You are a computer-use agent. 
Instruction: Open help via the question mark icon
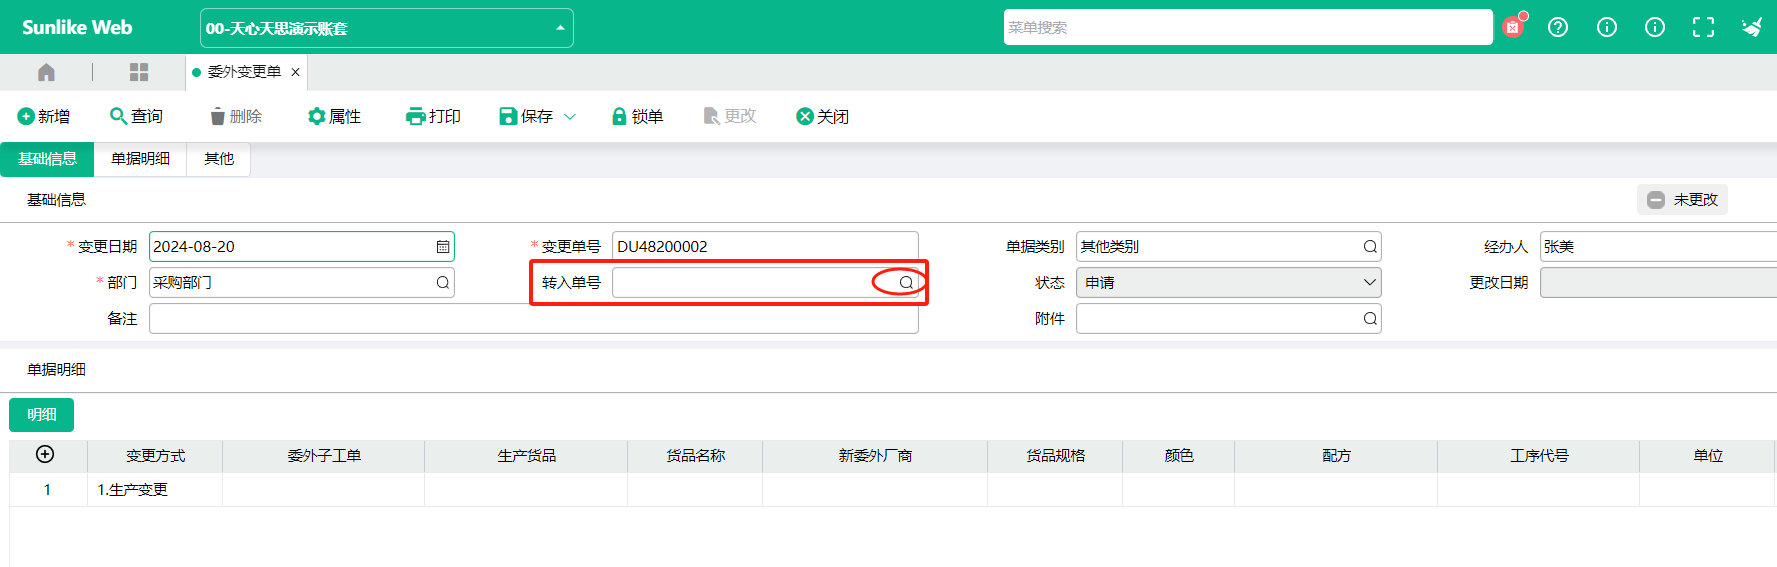(1558, 27)
